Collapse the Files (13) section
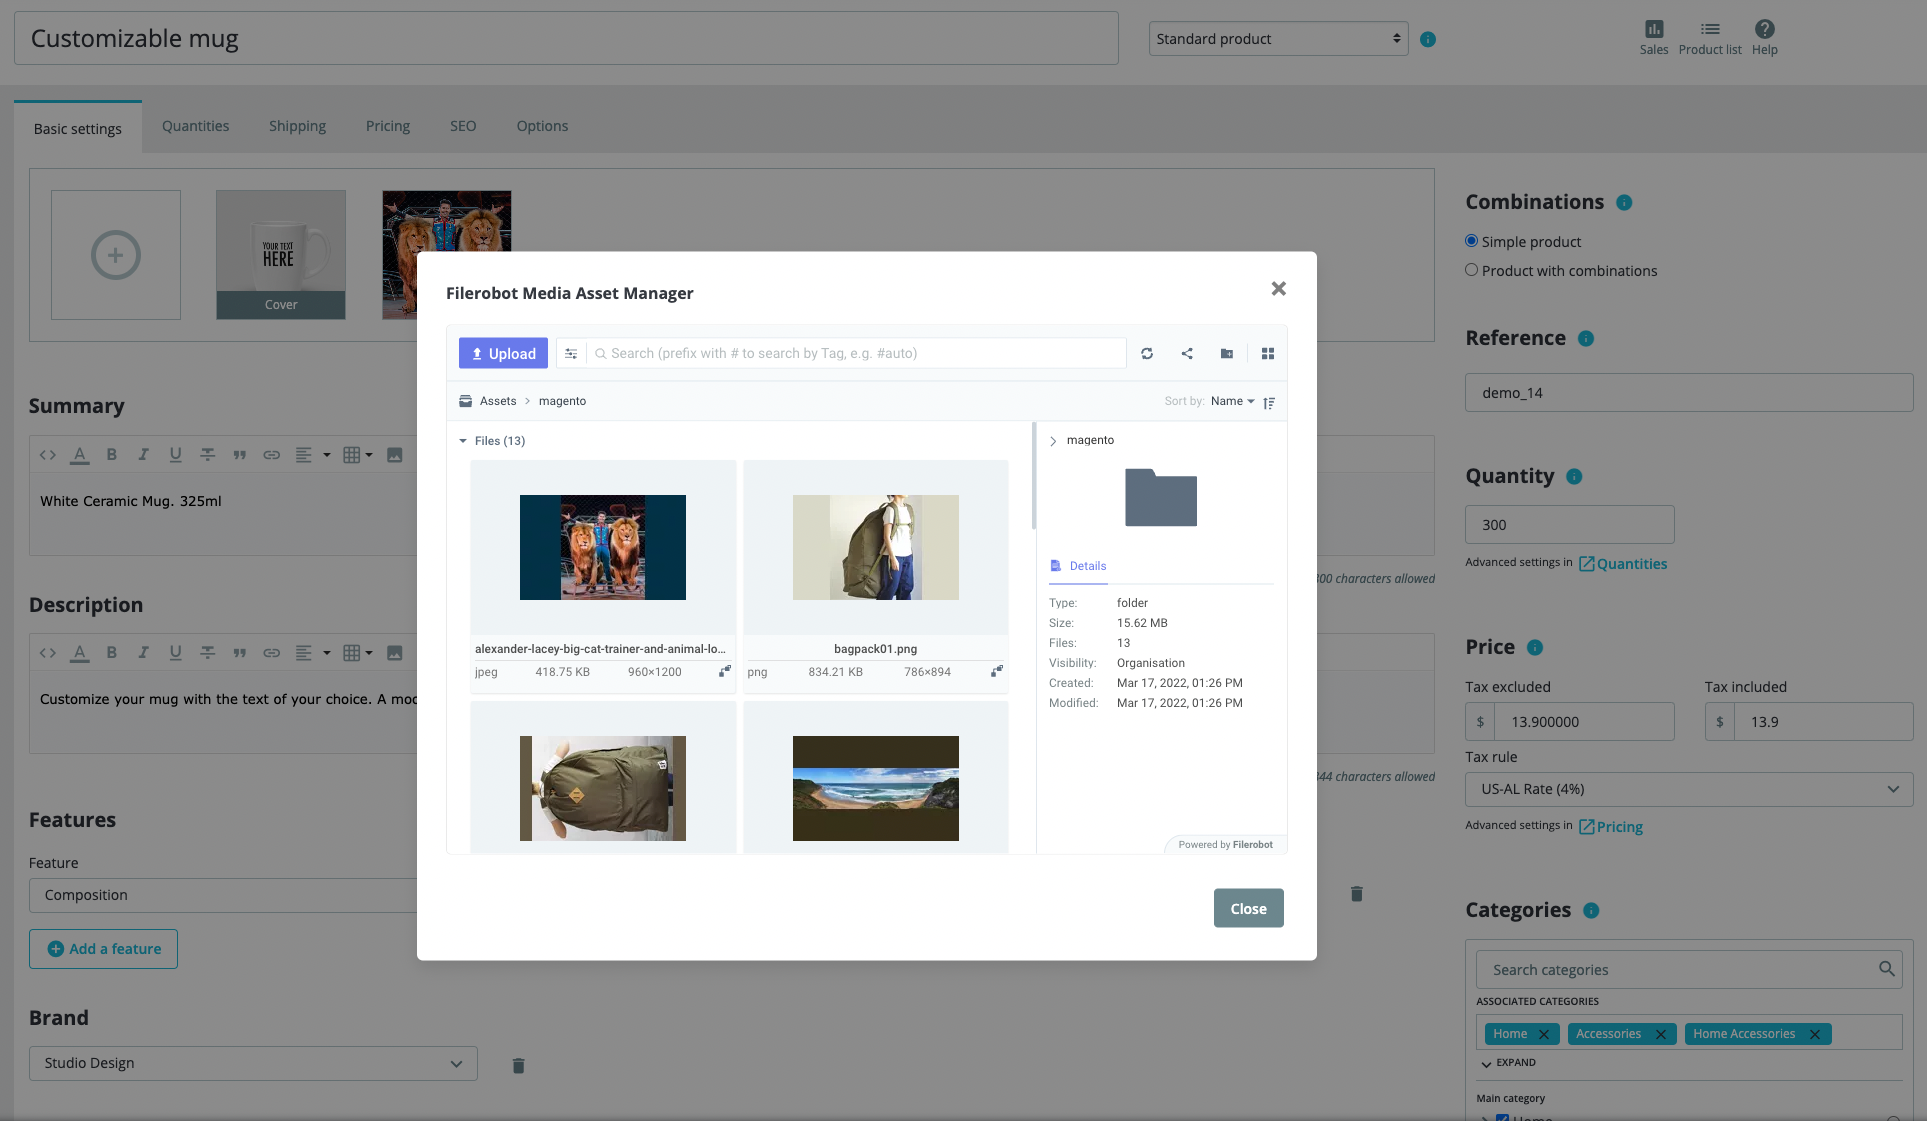Viewport: 1927px width, 1121px height. coord(463,441)
